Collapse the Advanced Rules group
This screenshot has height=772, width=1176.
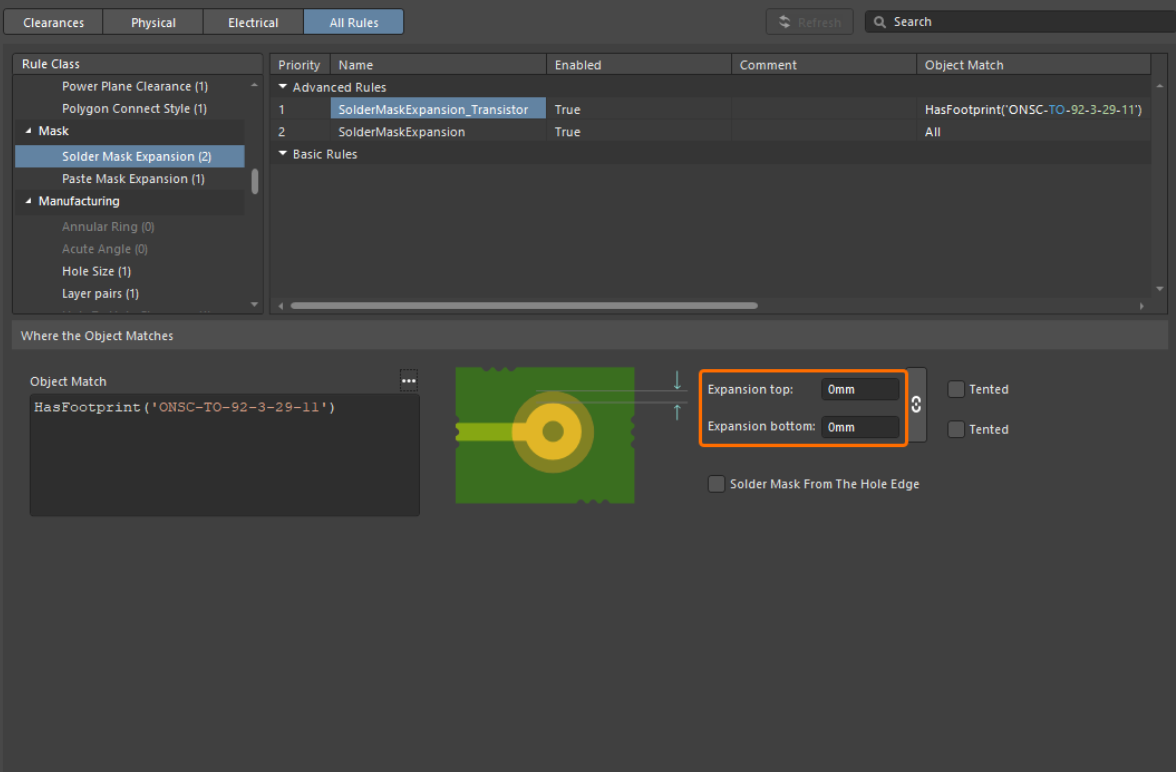click(x=283, y=87)
